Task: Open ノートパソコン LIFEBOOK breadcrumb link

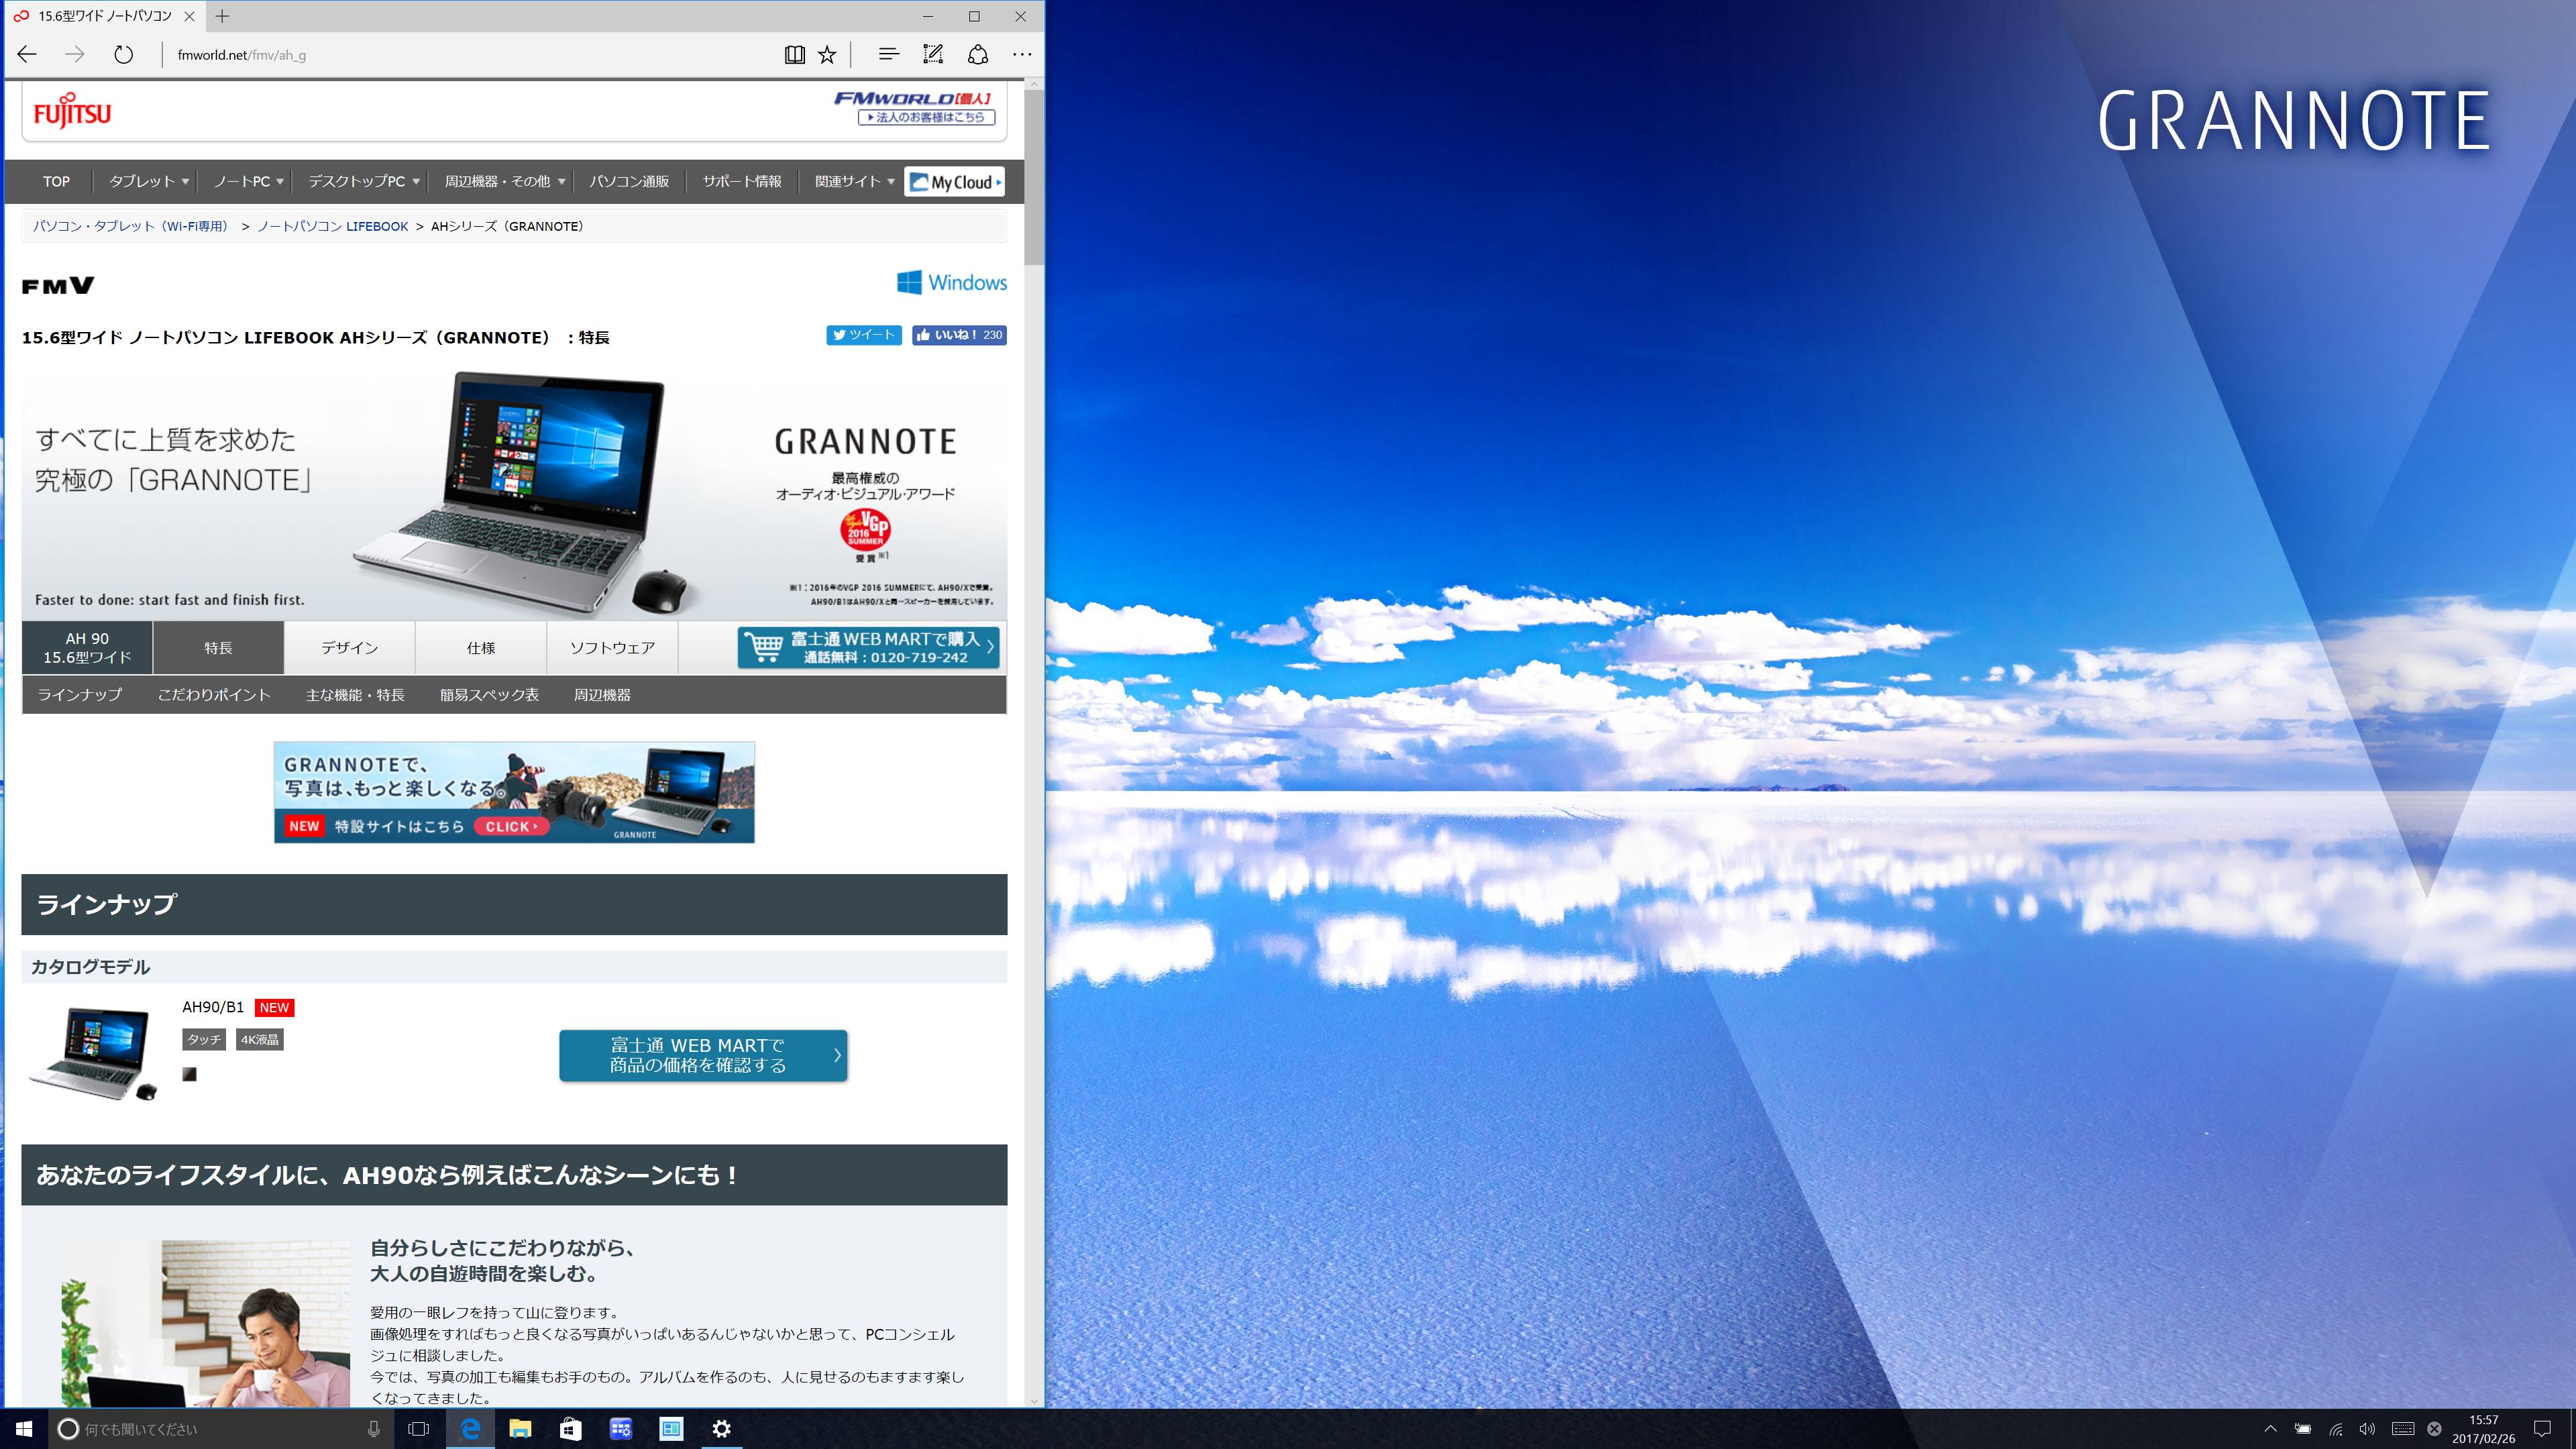Action: coord(333,226)
